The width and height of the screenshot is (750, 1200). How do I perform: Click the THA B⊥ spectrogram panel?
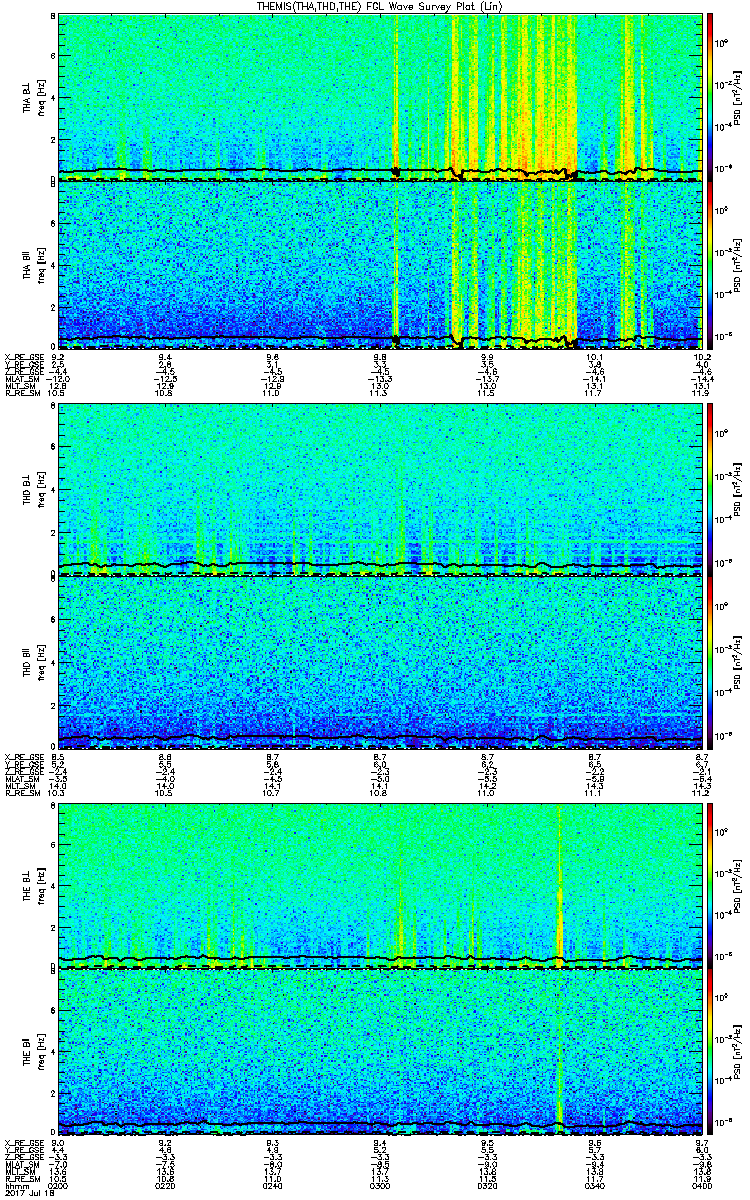click(x=380, y=97)
